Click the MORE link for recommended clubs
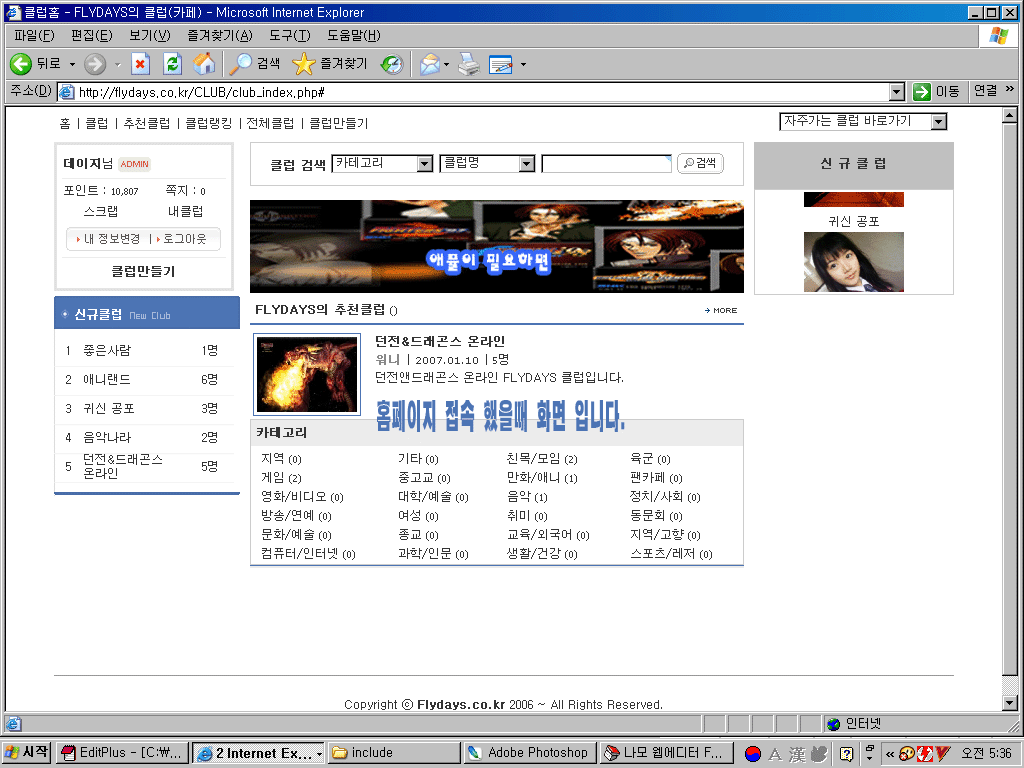The width and height of the screenshot is (1024, 768). tap(720, 310)
